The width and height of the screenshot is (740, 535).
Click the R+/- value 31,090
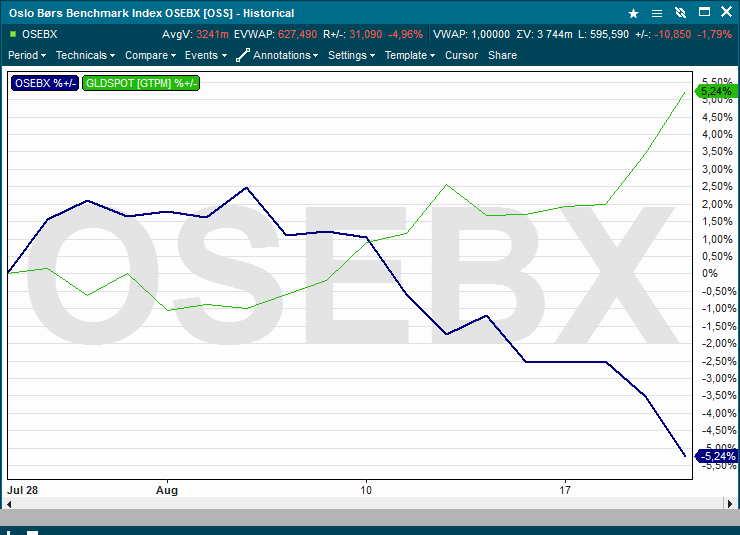366,34
